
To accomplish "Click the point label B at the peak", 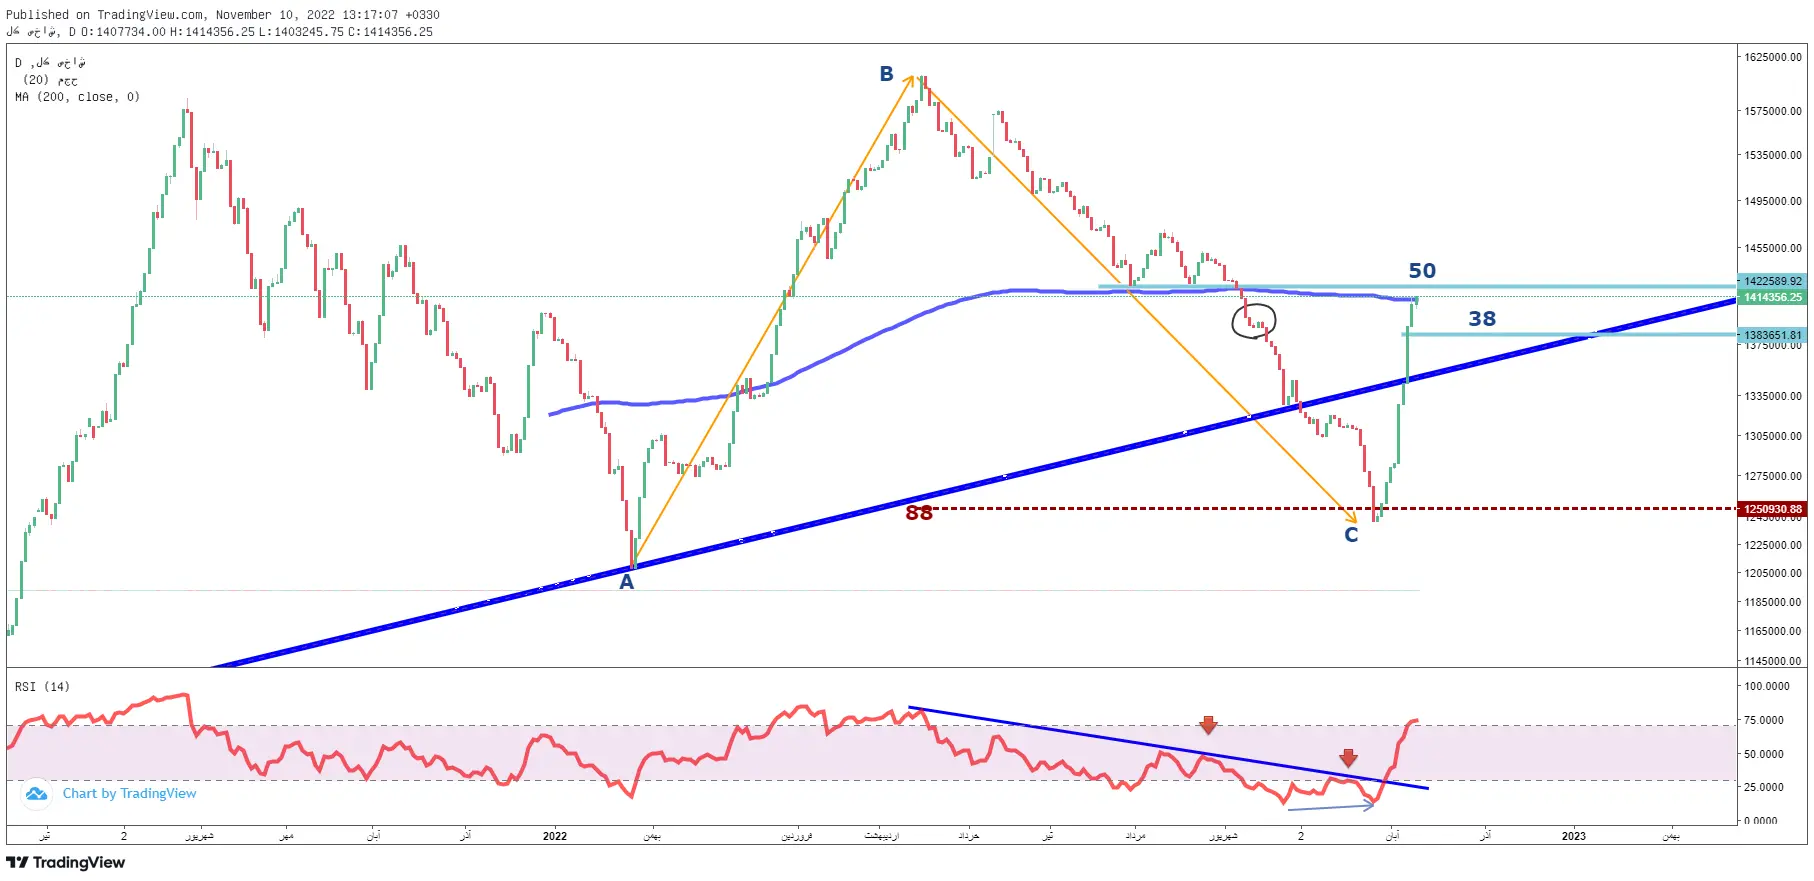I will 886,74.
